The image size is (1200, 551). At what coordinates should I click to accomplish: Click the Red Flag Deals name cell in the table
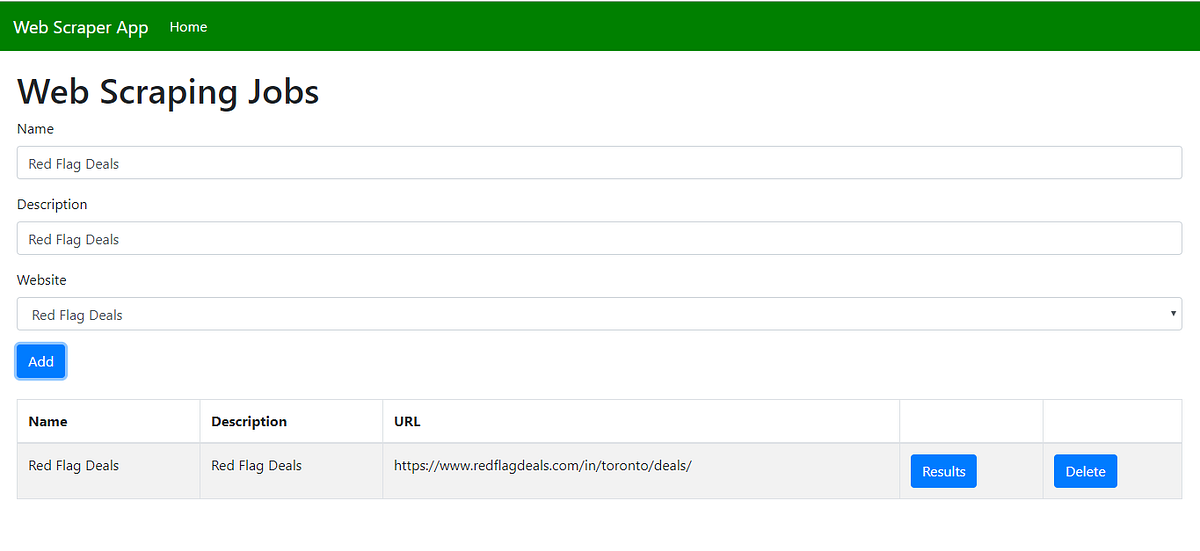[108, 471]
